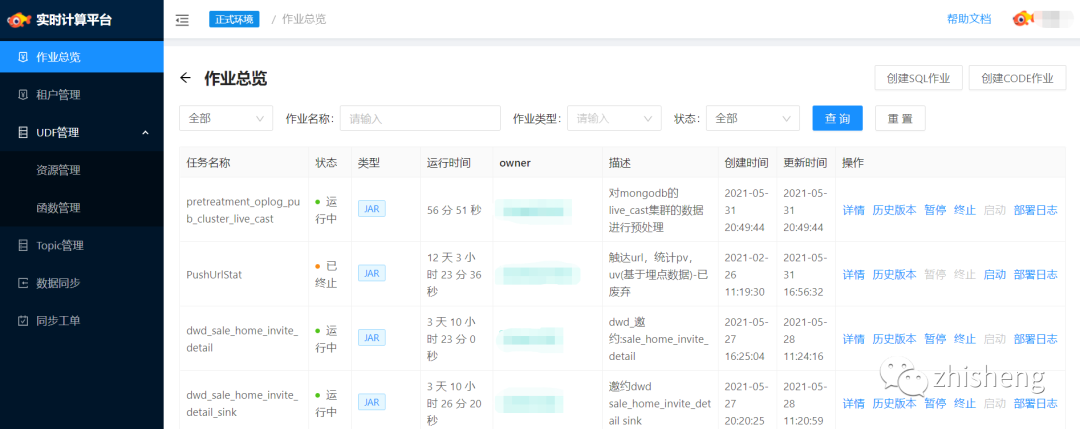
Task: Click task name pretreatment_oplog_pub_cluster_live_cast
Action: (x=243, y=210)
